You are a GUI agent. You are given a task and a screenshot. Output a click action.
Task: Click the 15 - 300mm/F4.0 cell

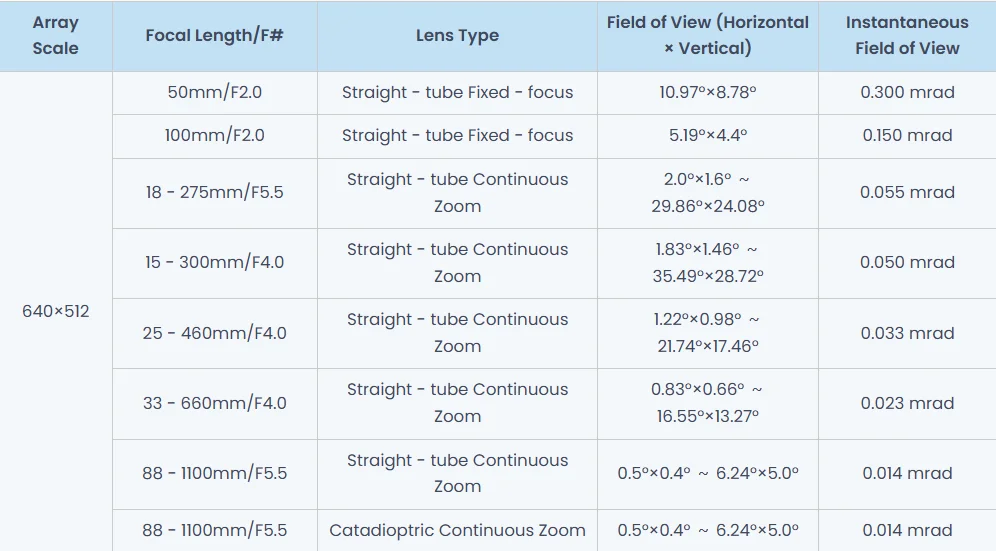click(x=215, y=262)
